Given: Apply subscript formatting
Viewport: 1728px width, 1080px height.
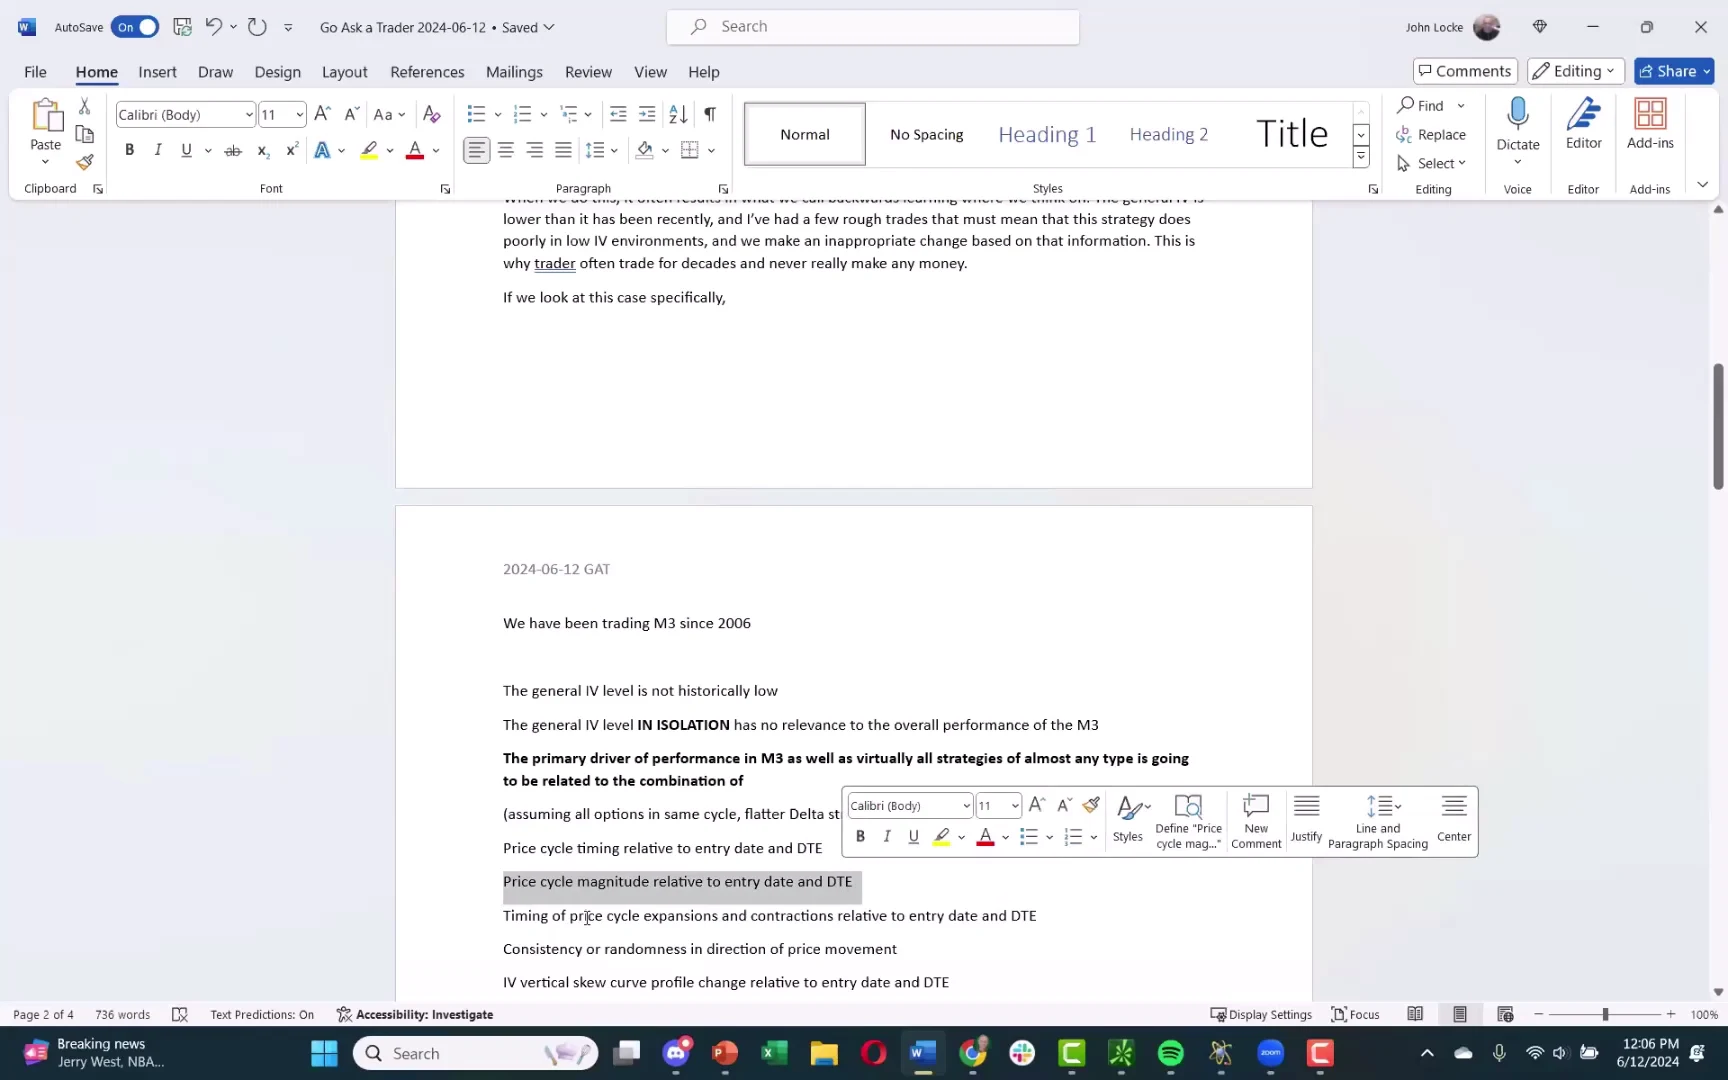Looking at the screenshot, I should (x=263, y=151).
